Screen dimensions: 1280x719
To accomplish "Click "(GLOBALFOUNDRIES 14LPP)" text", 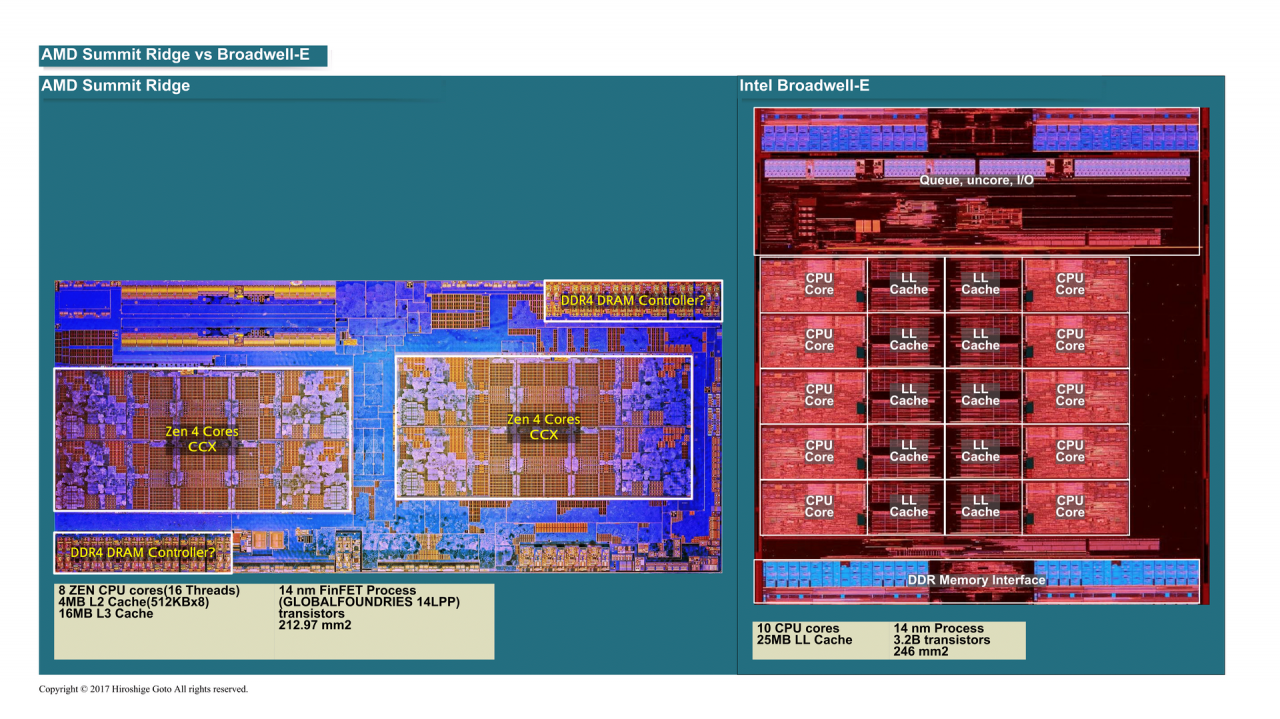I will (x=369, y=603).
